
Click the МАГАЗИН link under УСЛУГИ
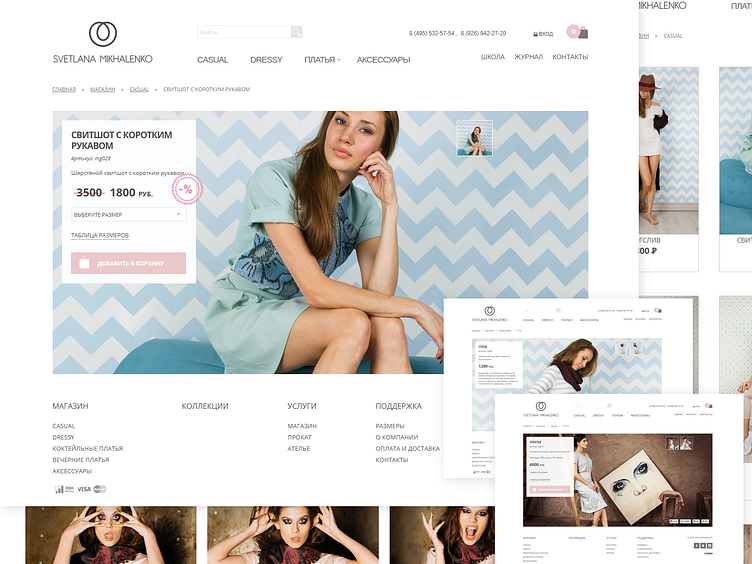[x=302, y=426]
